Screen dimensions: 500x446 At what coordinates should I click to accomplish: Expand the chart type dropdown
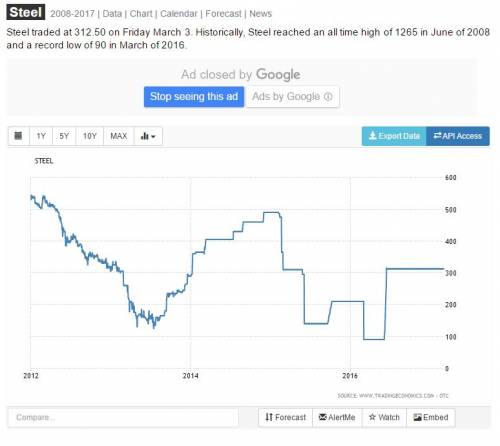(x=148, y=136)
